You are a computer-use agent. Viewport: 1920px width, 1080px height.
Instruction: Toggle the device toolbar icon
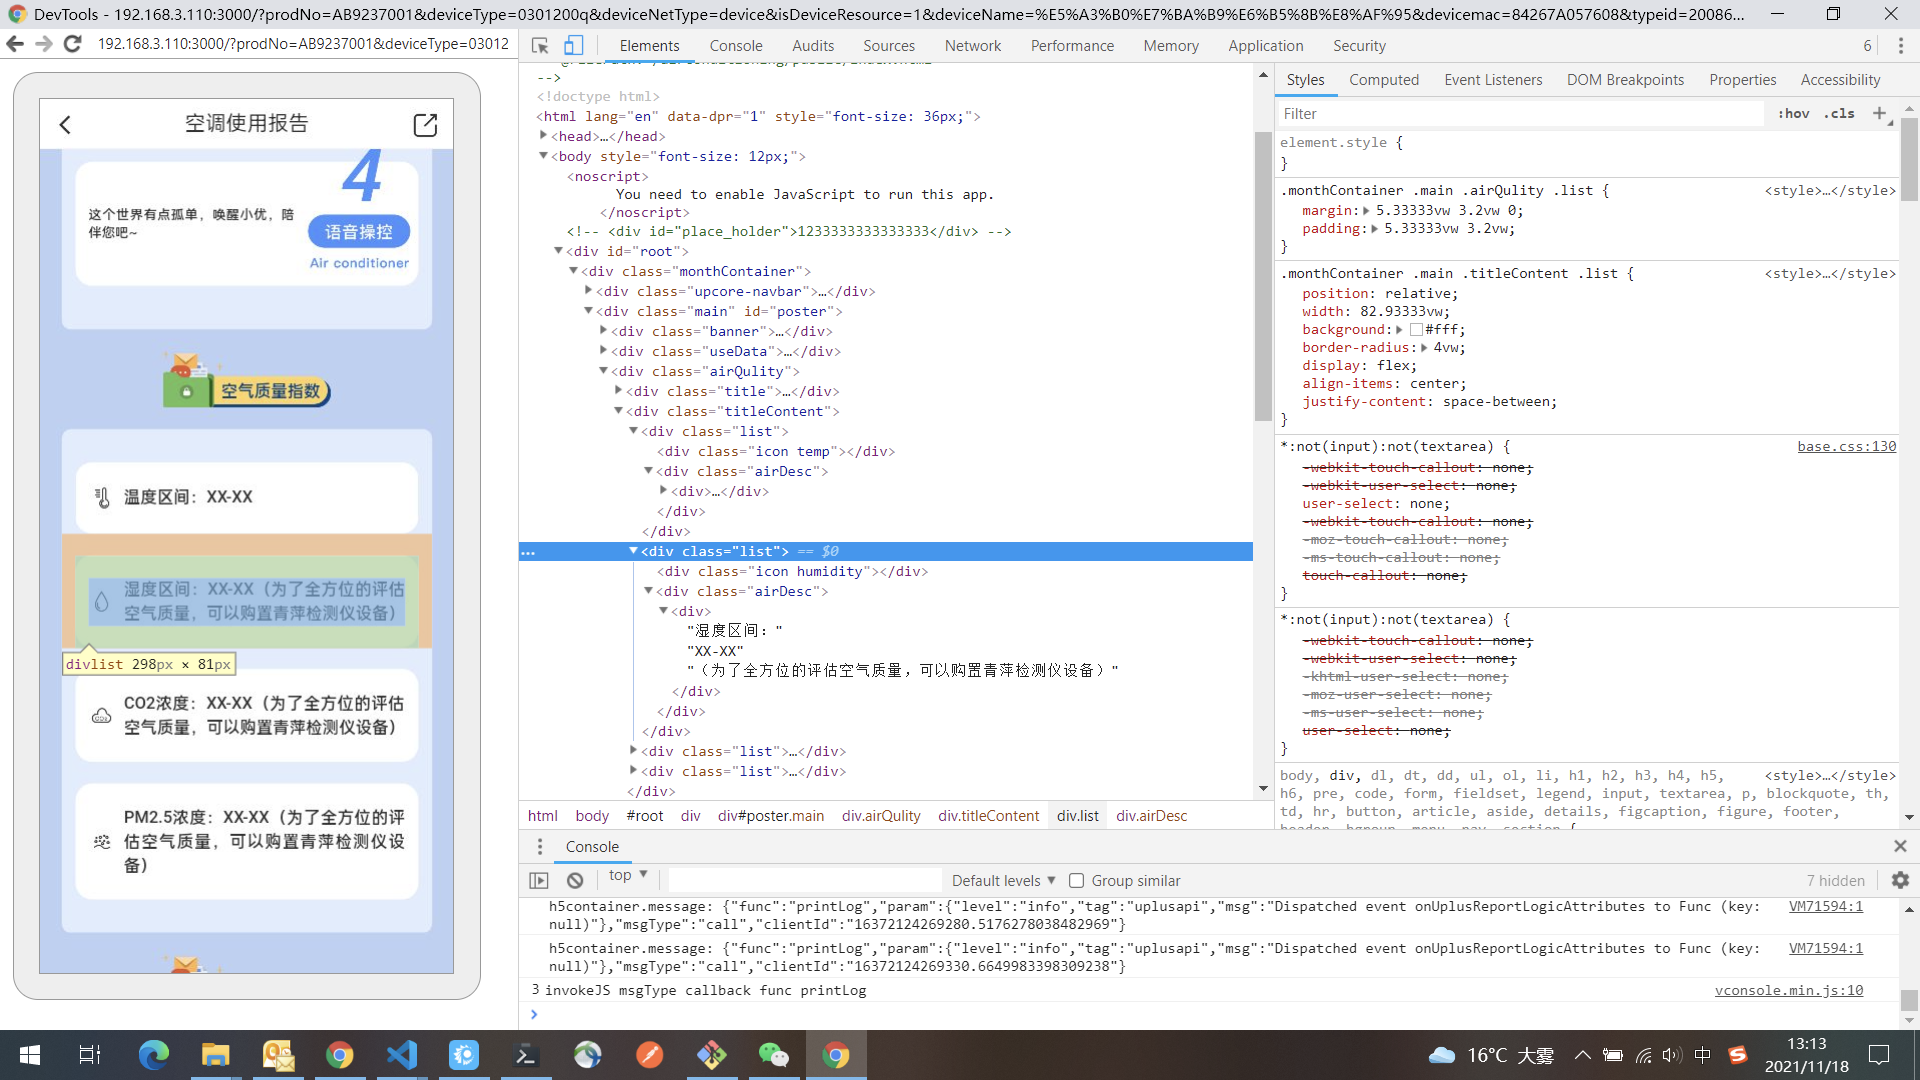pos(573,46)
